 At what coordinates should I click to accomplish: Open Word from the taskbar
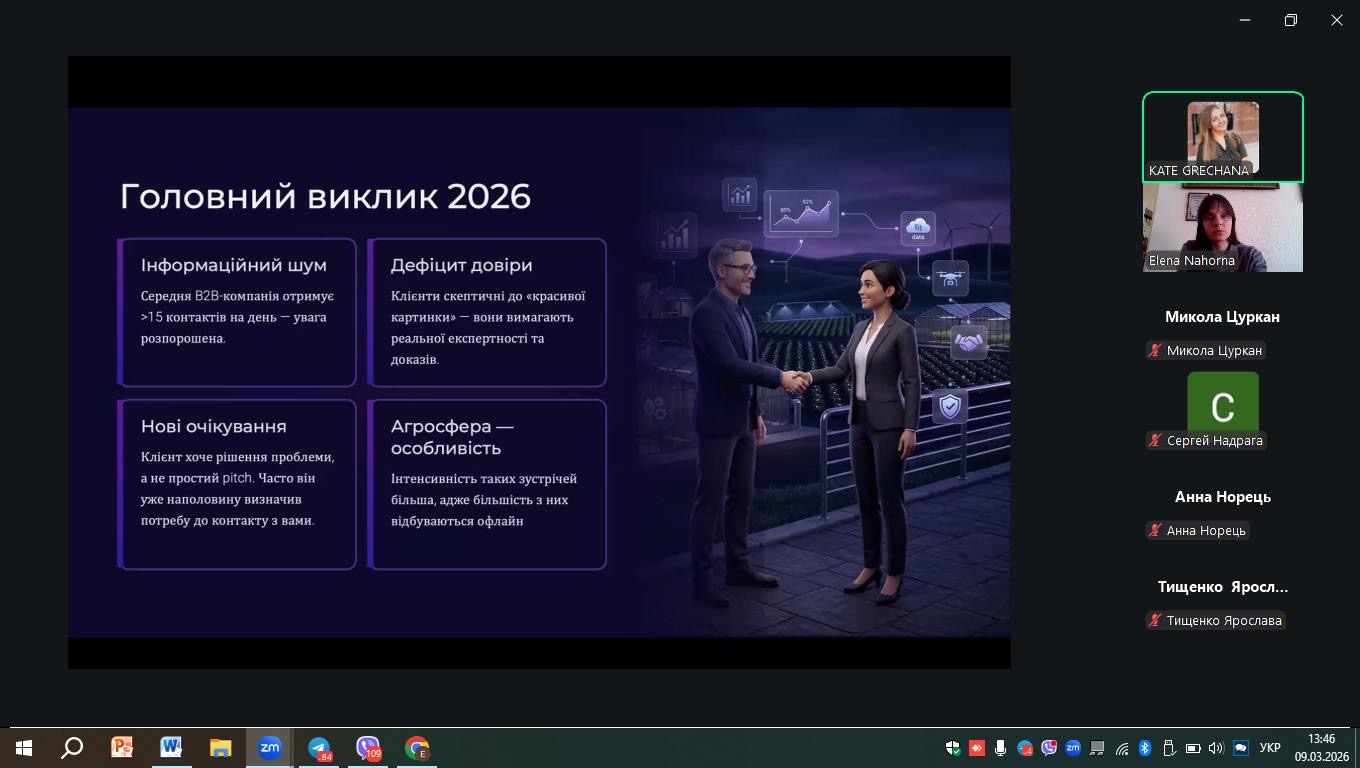[171, 748]
